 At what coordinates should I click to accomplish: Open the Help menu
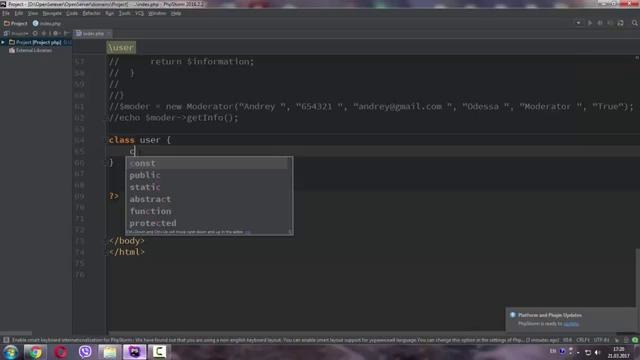coord(176,13)
